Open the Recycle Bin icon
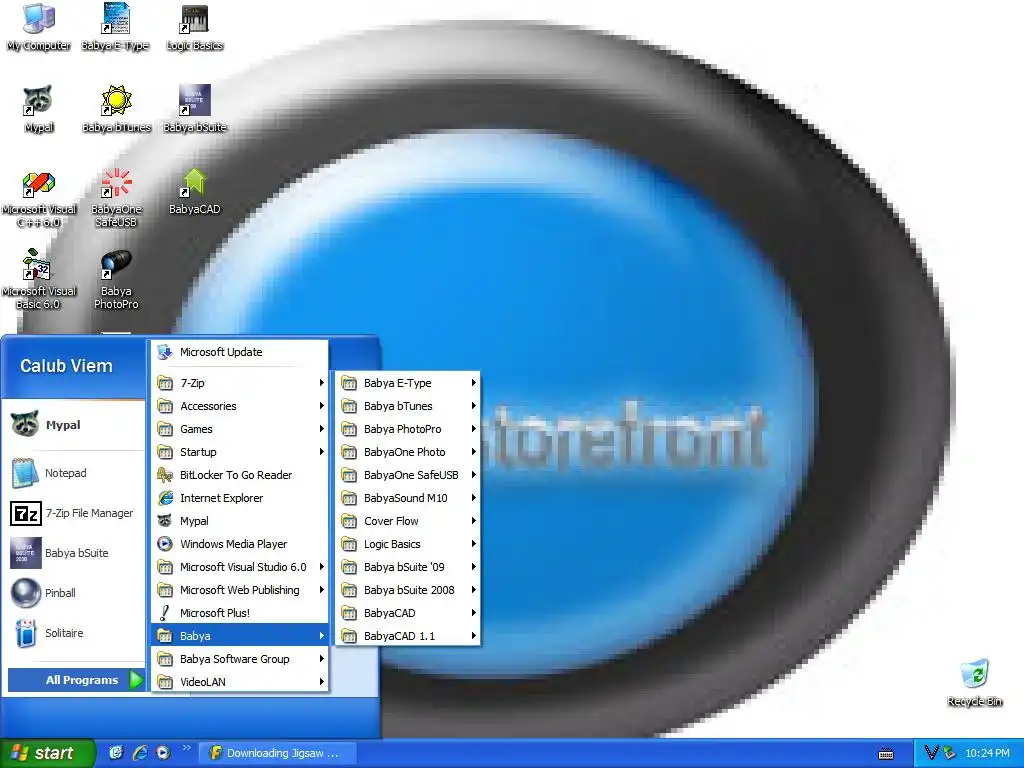 [974, 683]
